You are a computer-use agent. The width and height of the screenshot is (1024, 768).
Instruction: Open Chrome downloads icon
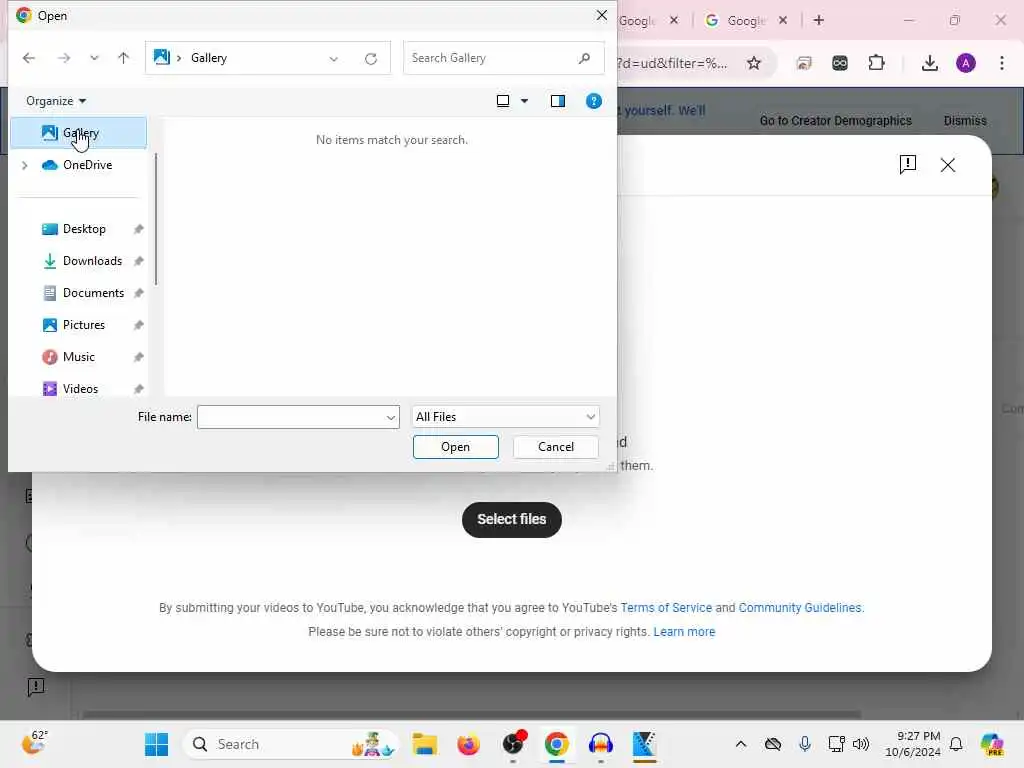[x=929, y=63]
